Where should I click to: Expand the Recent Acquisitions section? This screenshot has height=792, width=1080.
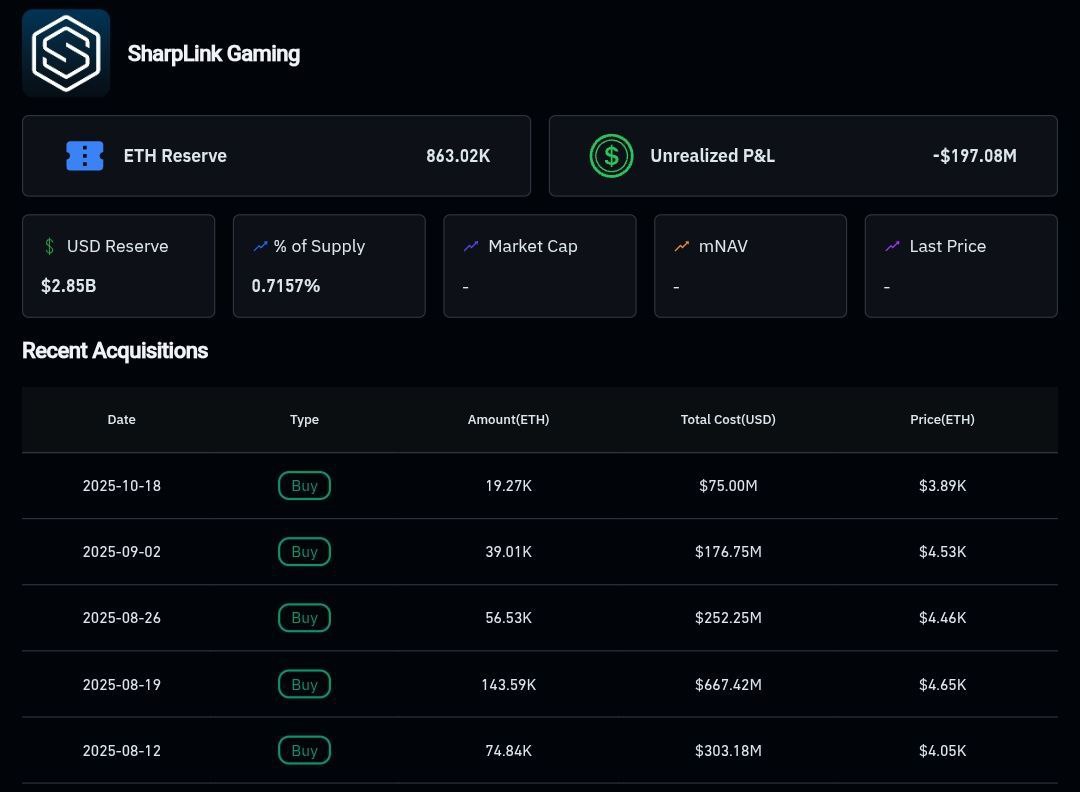[x=115, y=351]
